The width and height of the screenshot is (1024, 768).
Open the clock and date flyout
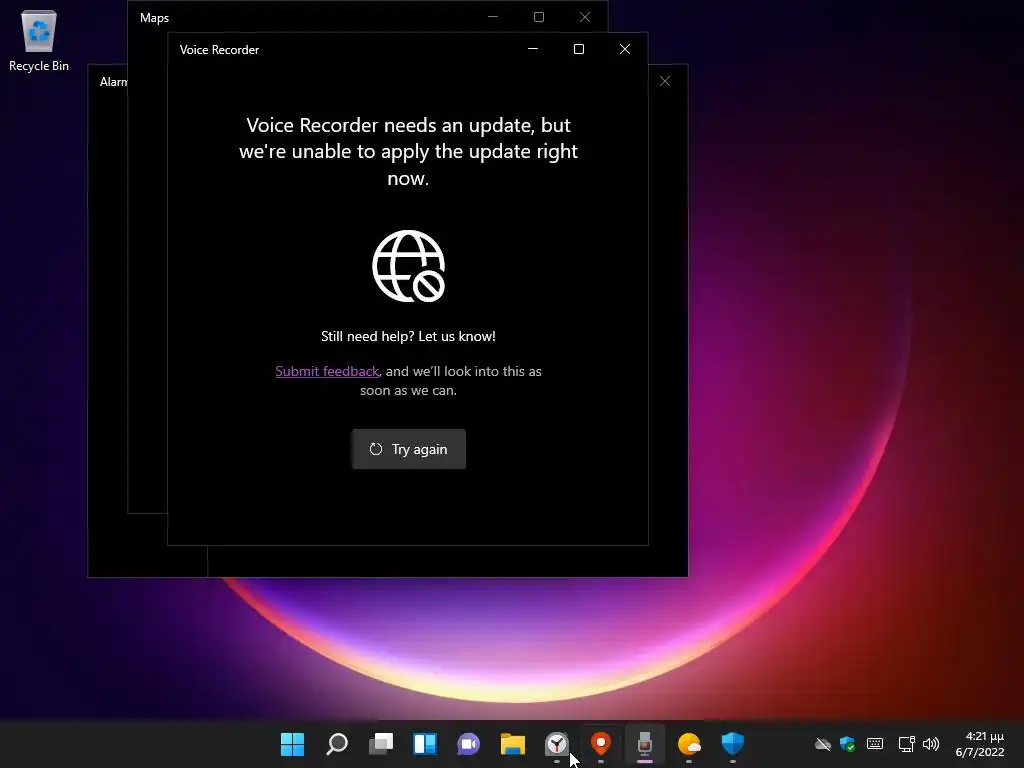tap(980, 744)
